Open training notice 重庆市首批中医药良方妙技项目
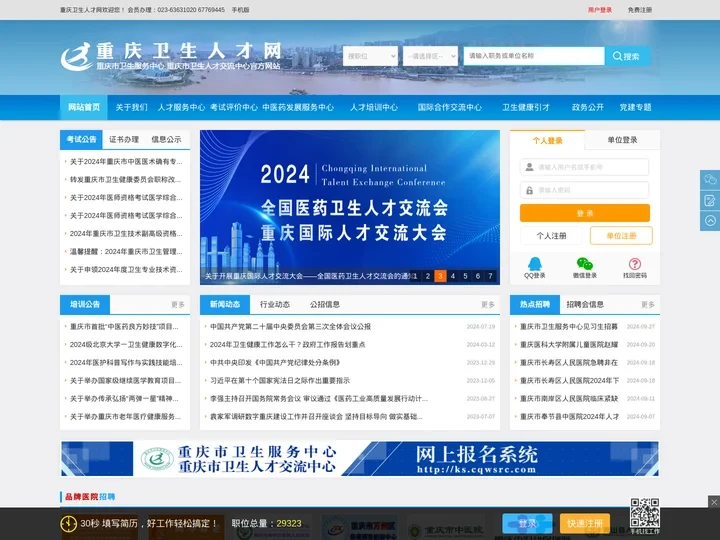720x540 pixels. 124,326
